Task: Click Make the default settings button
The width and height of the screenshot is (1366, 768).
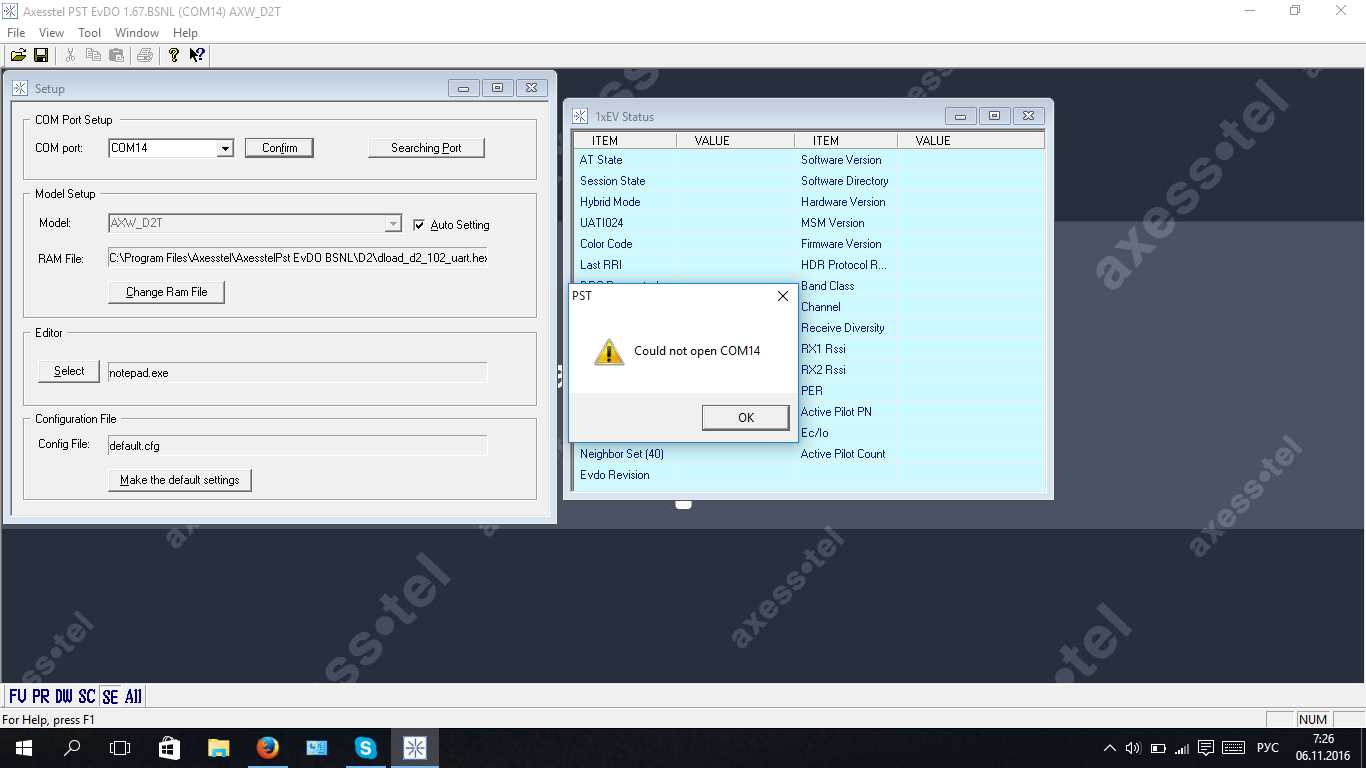Action: pyautogui.click(x=180, y=480)
